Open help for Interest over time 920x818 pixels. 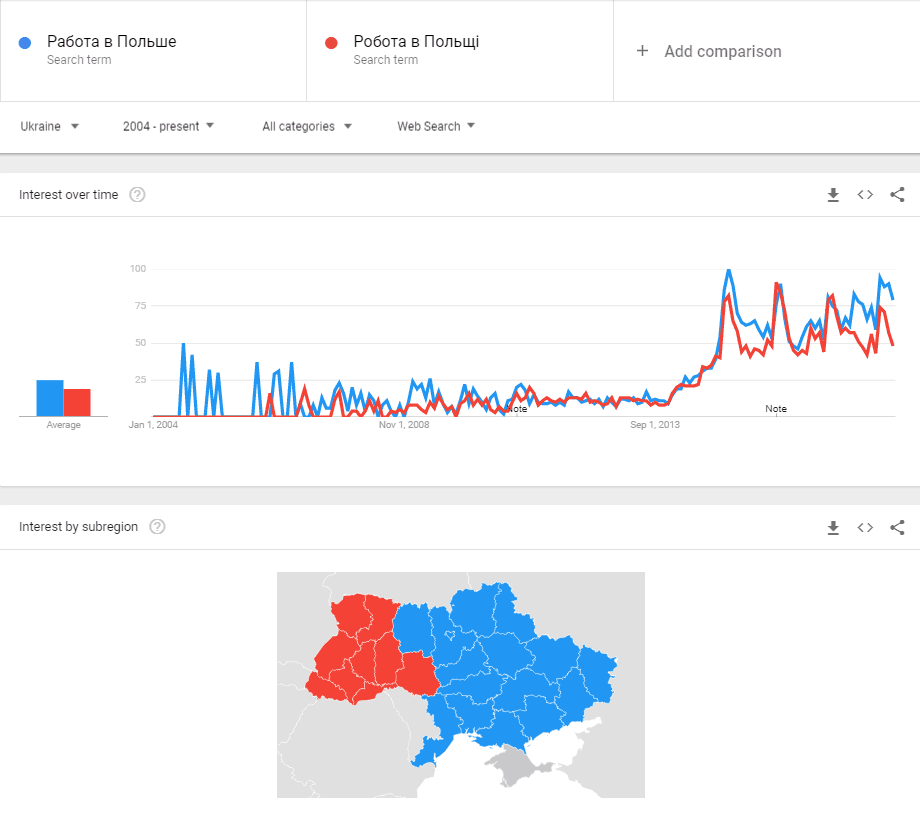pos(138,195)
